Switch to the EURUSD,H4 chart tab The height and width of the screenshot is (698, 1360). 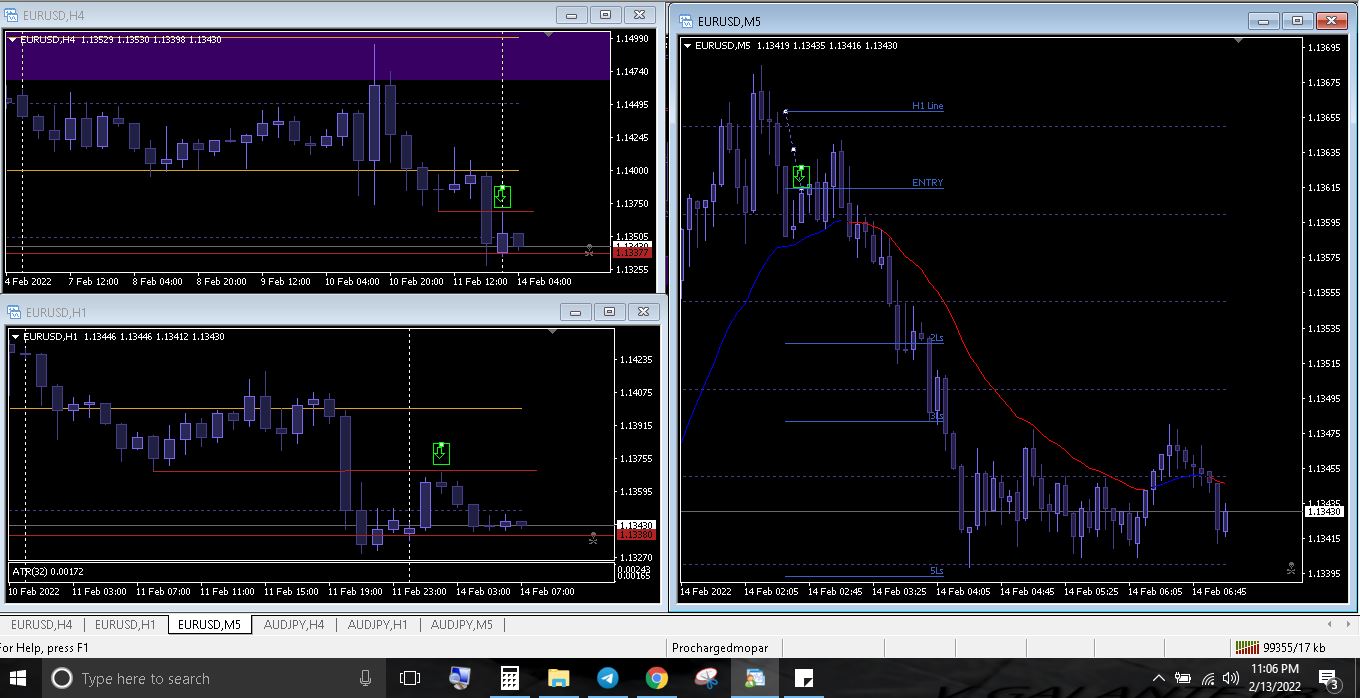41,625
